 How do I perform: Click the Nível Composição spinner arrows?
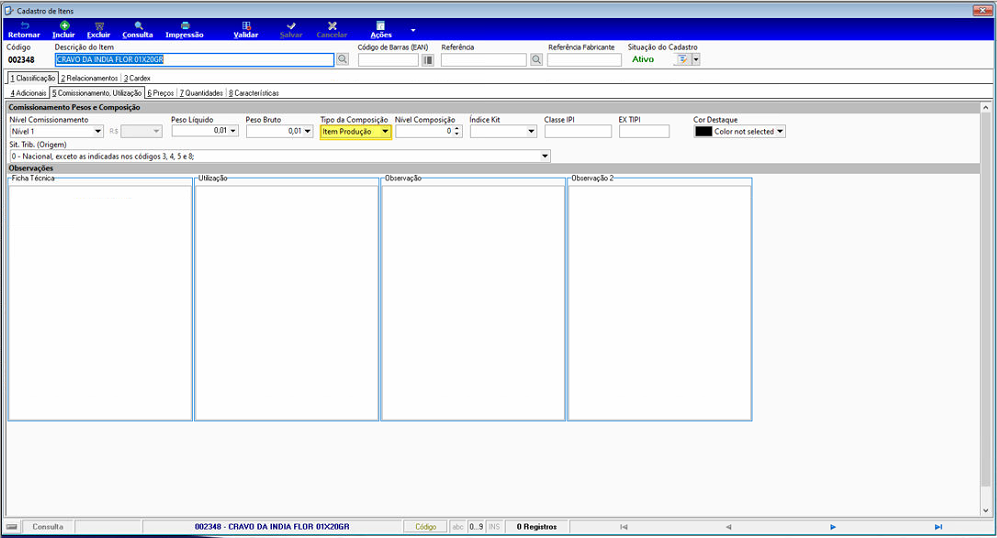pyautogui.click(x=457, y=131)
